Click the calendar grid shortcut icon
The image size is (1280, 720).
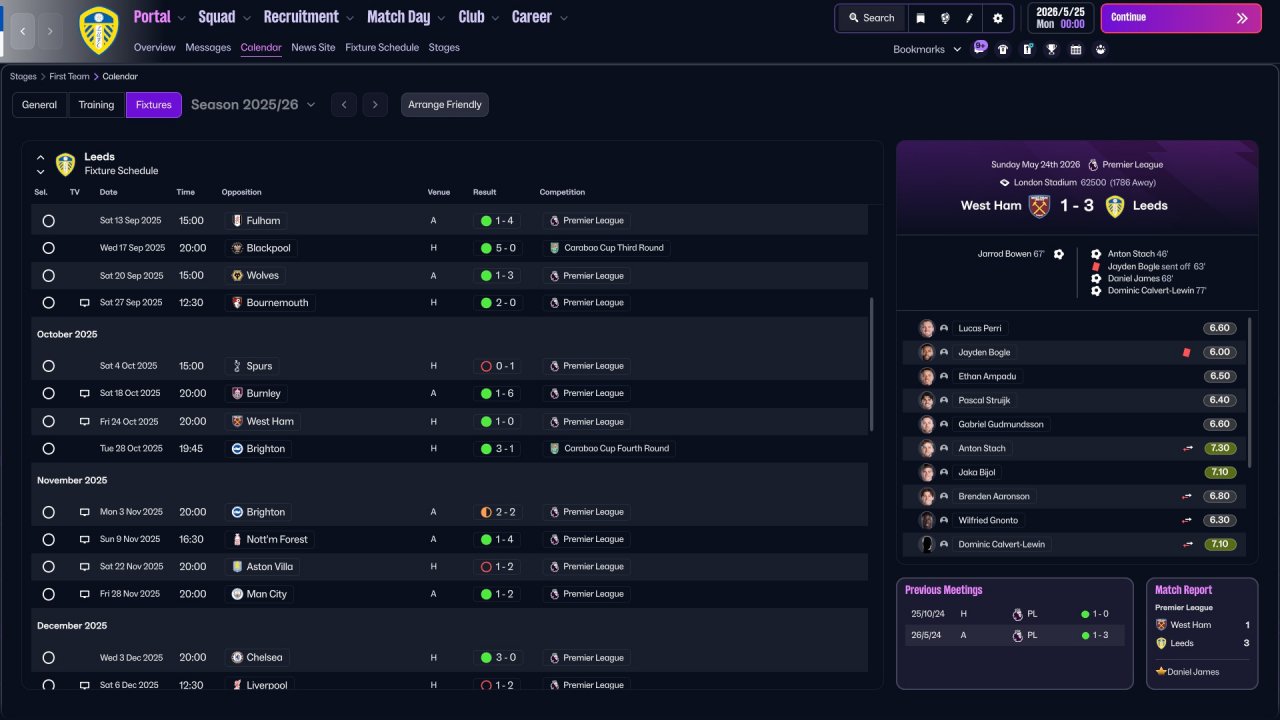coord(1076,49)
